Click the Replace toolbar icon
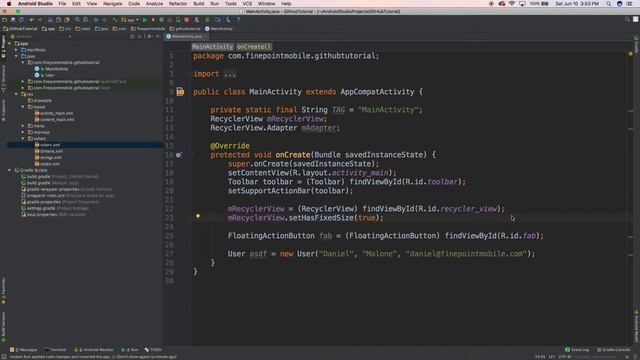Image resolution: width=640 pixels, height=360 pixels. pyautogui.click(x=85, y=20)
